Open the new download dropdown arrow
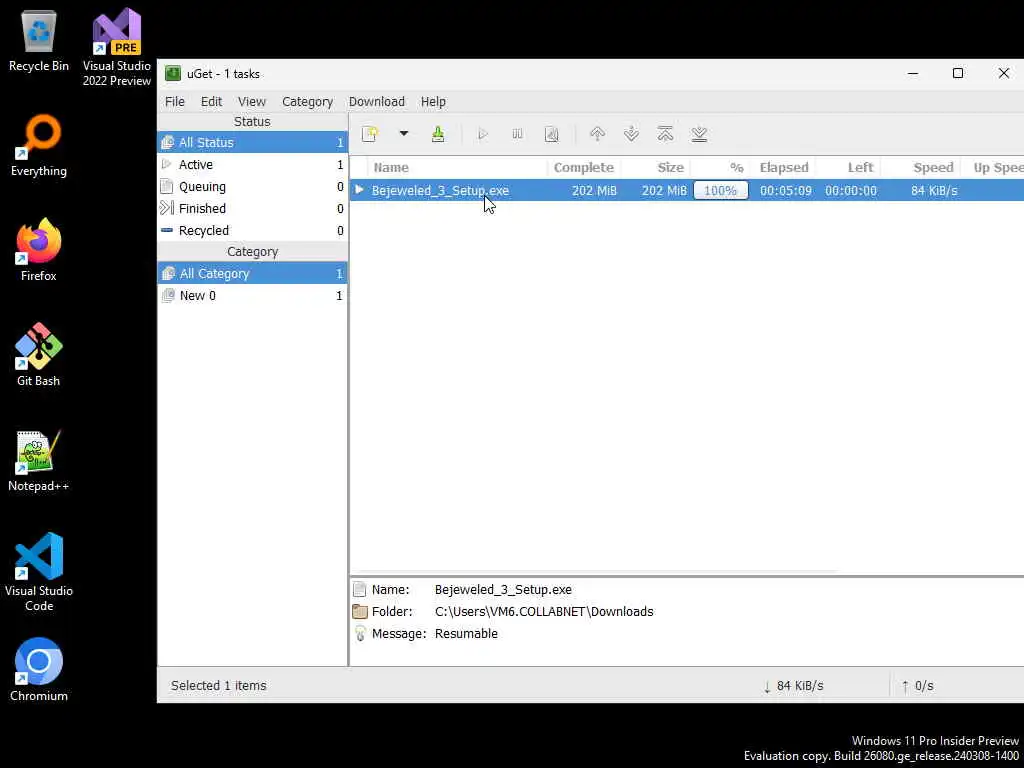This screenshot has width=1024, height=768. click(x=404, y=134)
